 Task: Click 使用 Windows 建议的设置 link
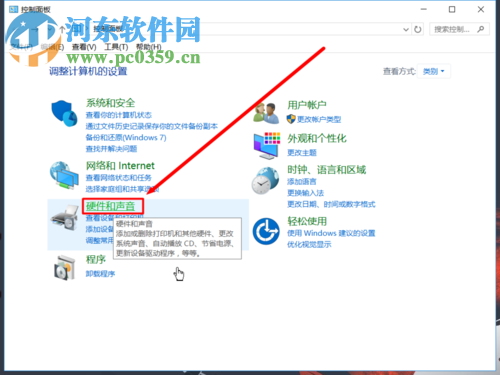coord(331,233)
